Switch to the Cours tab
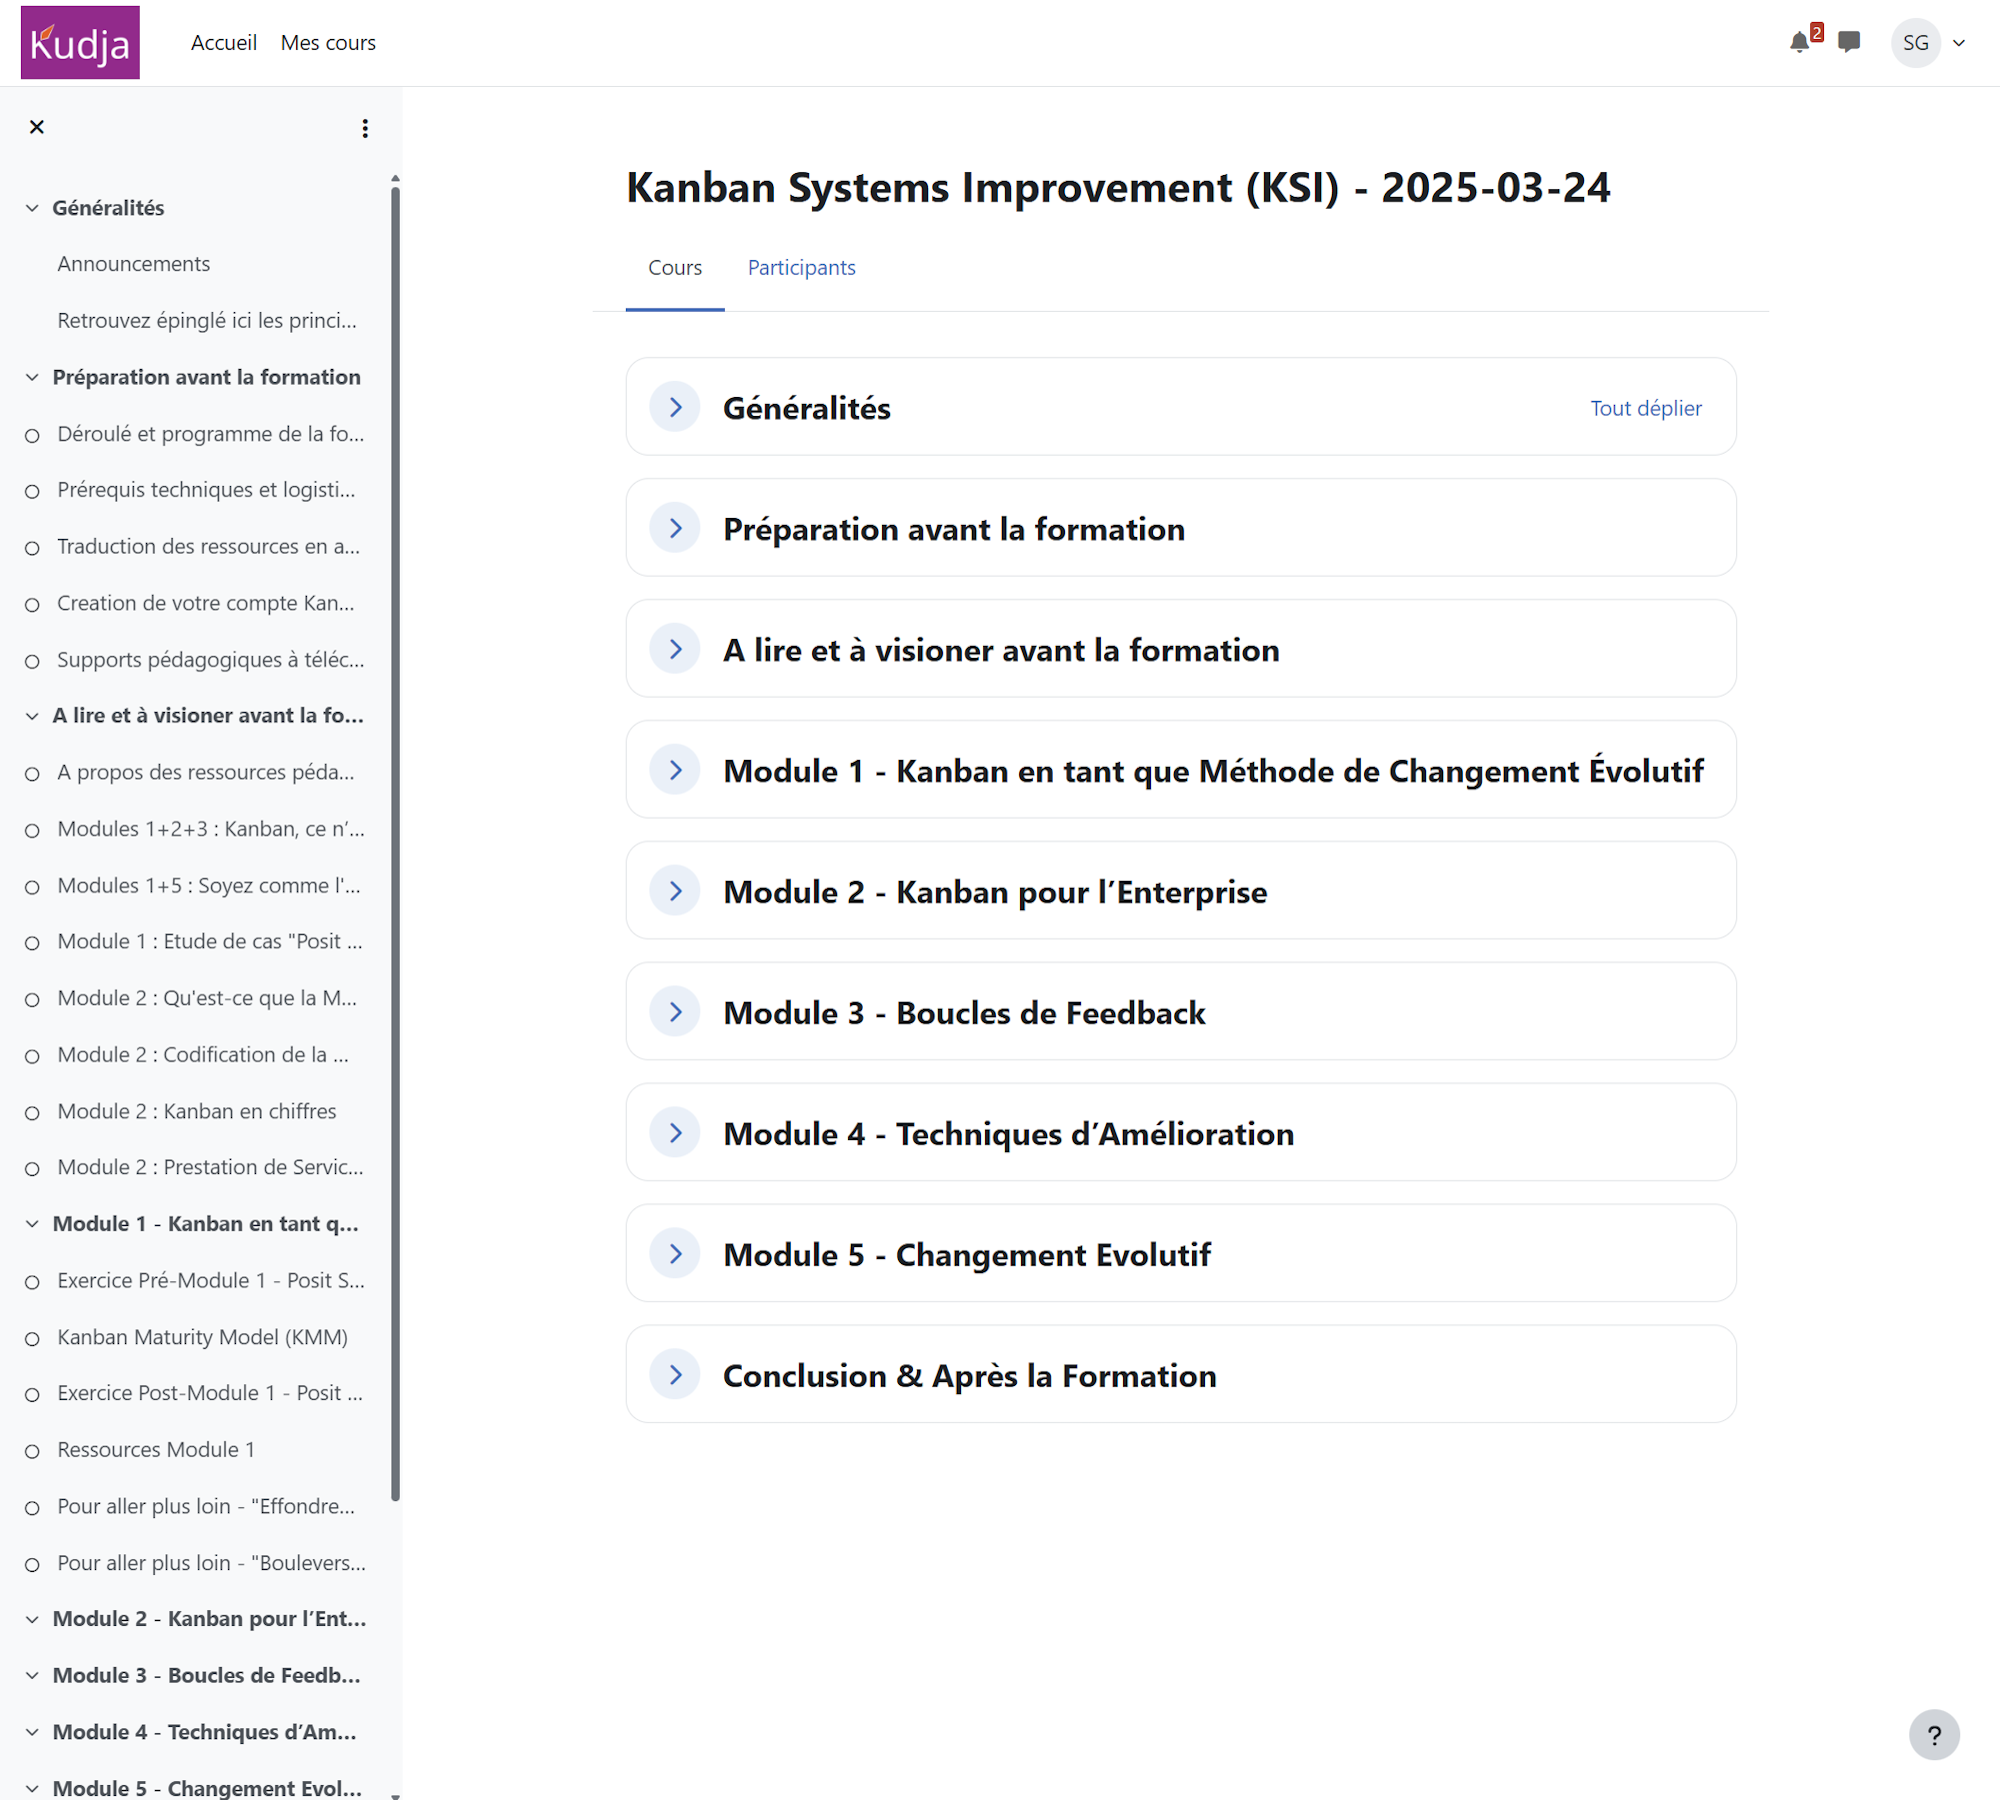Screen dimensions: 2000x1800 (675, 268)
